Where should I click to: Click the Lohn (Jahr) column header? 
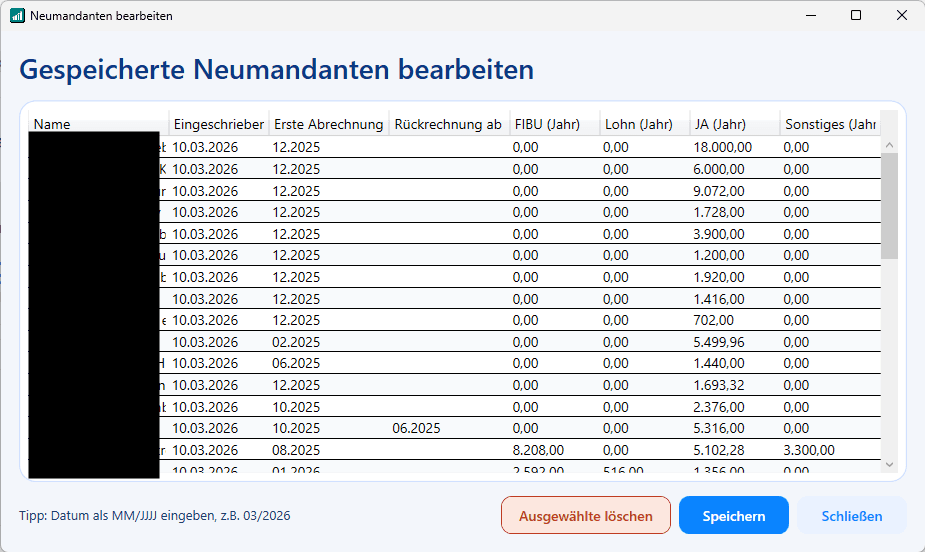(x=645, y=124)
